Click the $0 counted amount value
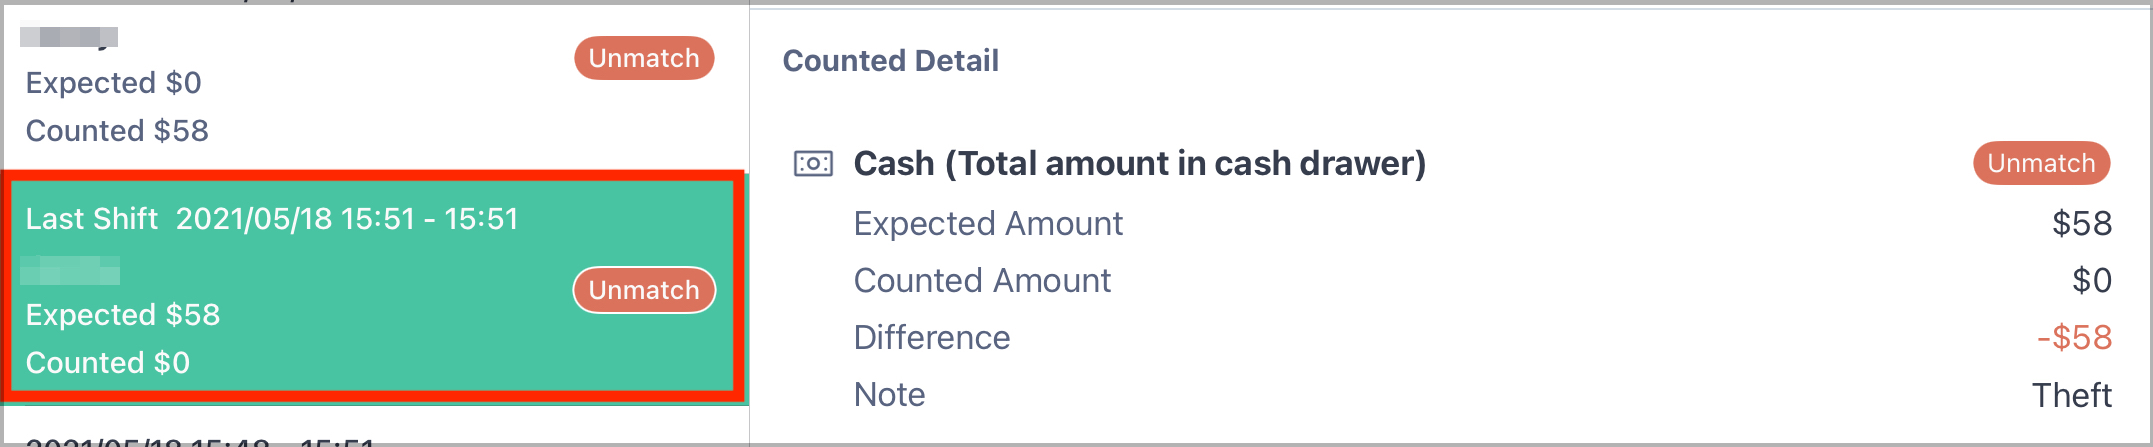 [2091, 280]
